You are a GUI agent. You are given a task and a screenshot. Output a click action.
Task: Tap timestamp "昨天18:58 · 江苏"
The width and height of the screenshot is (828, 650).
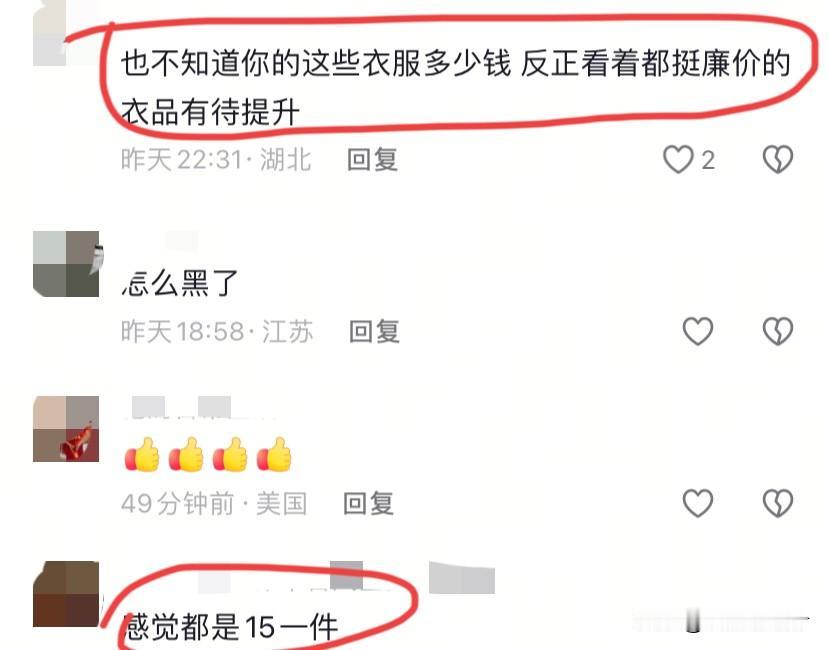[217, 332]
